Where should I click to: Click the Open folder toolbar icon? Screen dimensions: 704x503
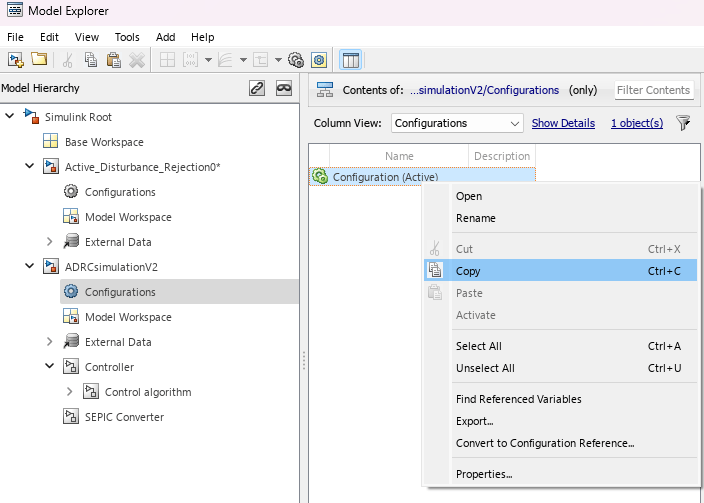click(39, 60)
